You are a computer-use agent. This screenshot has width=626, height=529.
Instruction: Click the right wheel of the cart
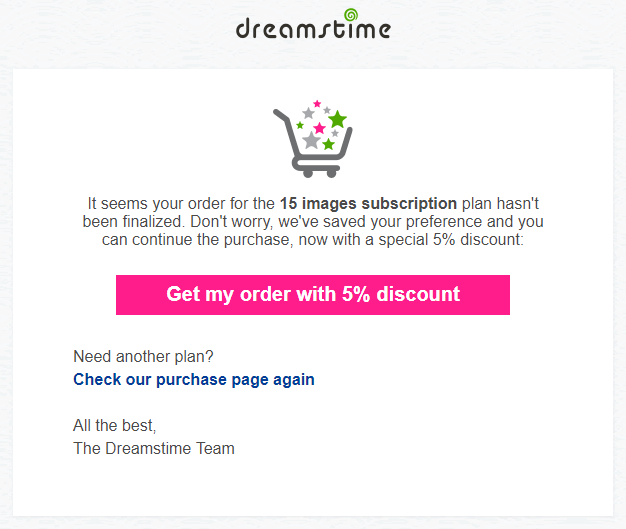[x=332, y=172]
